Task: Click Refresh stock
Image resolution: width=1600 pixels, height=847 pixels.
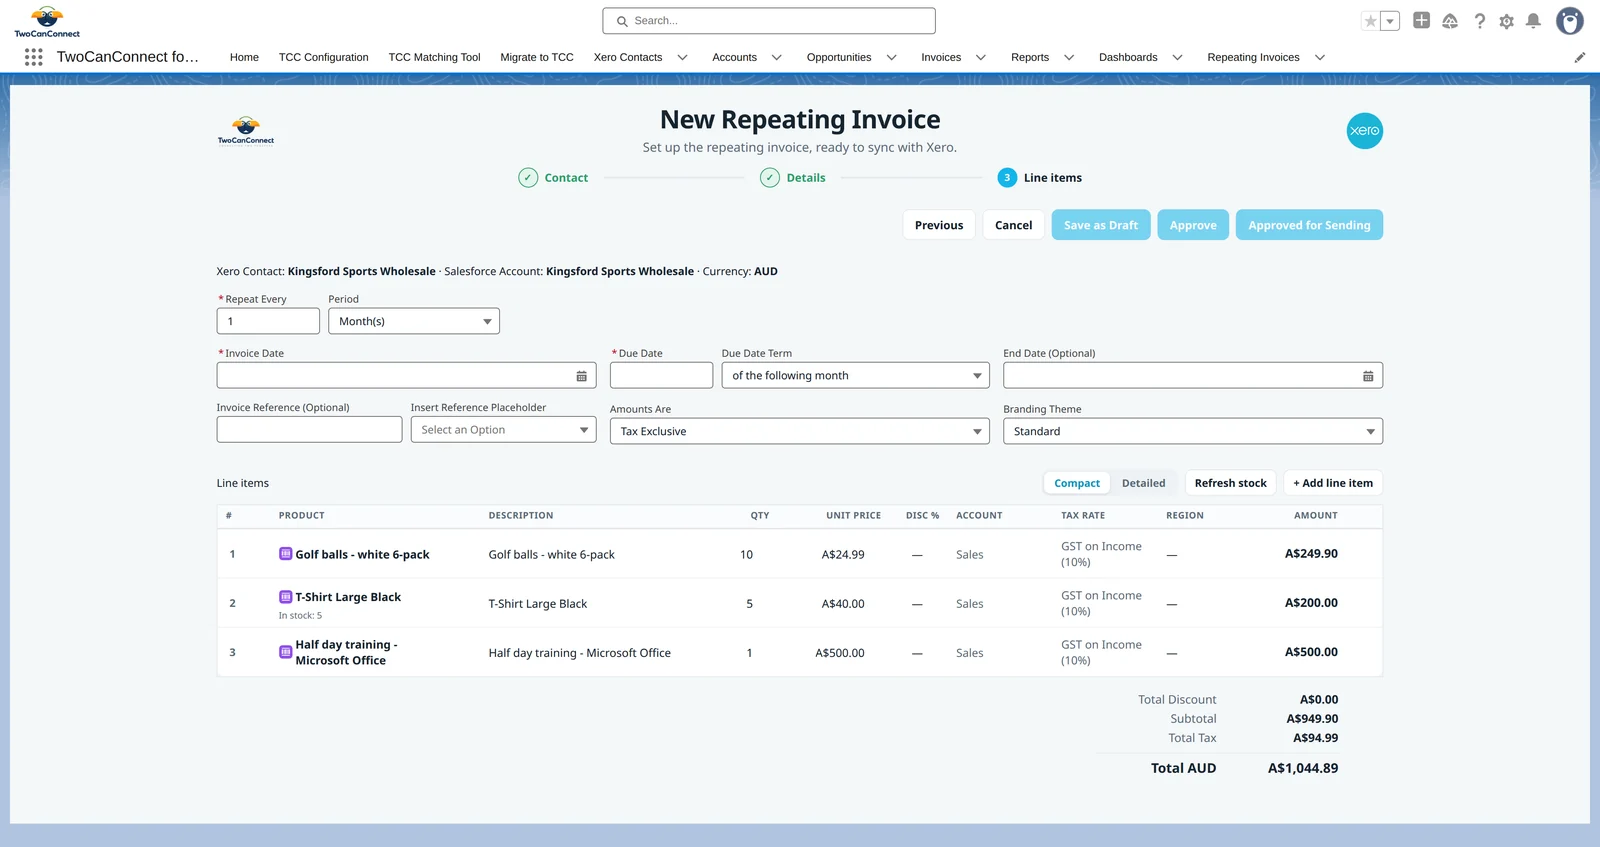Action: (x=1230, y=483)
